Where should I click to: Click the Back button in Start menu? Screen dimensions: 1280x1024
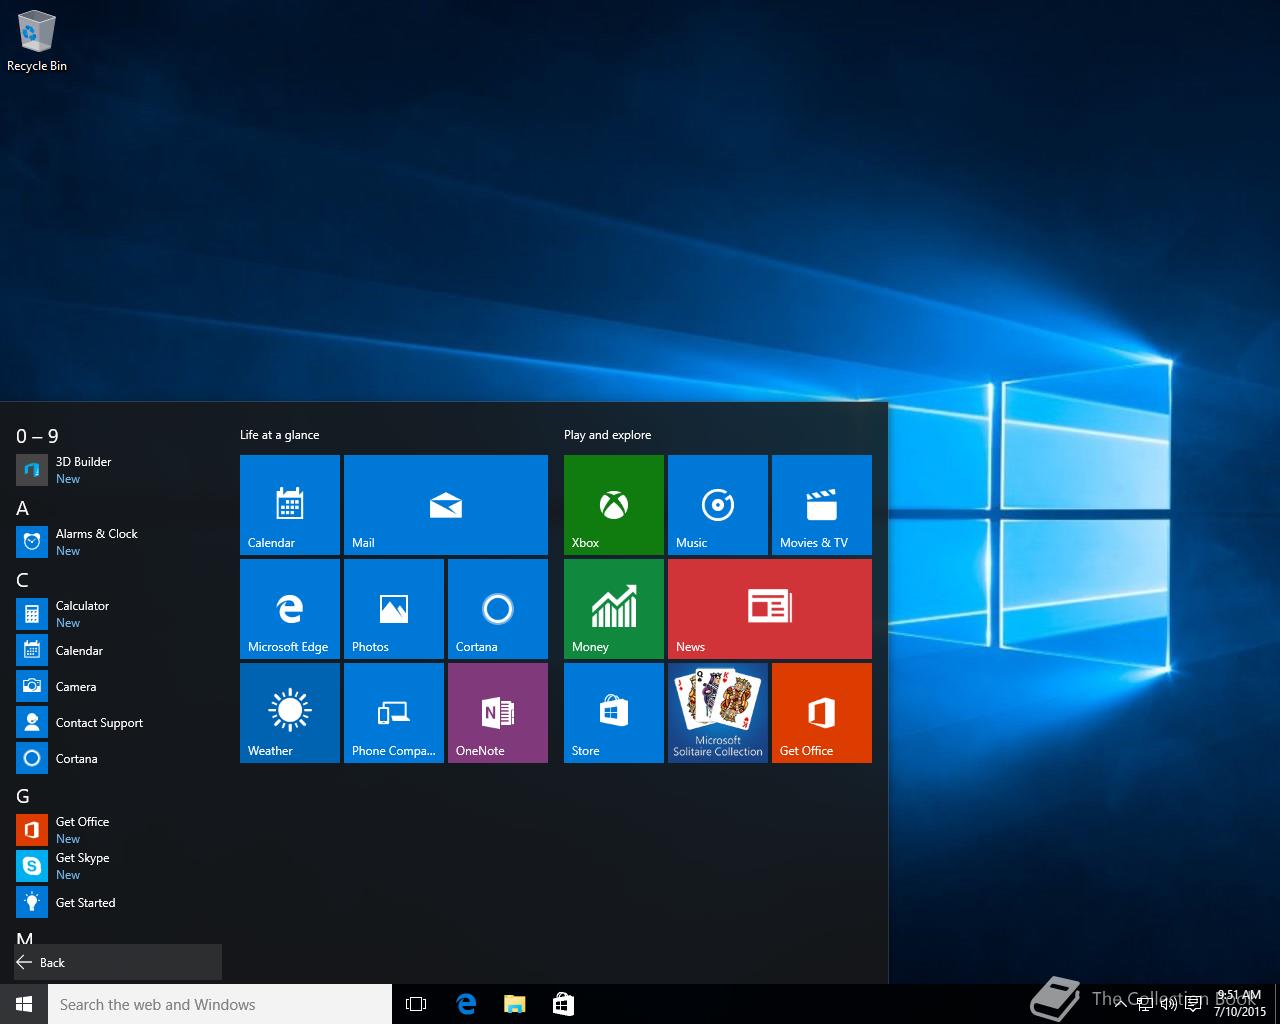[118, 962]
